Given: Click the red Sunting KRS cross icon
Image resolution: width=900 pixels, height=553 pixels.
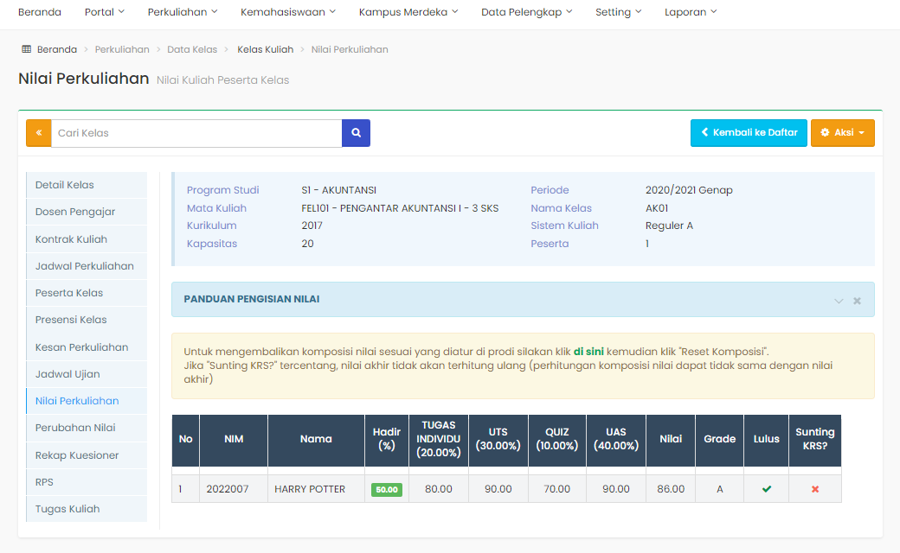Looking at the screenshot, I should (x=815, y=489).
